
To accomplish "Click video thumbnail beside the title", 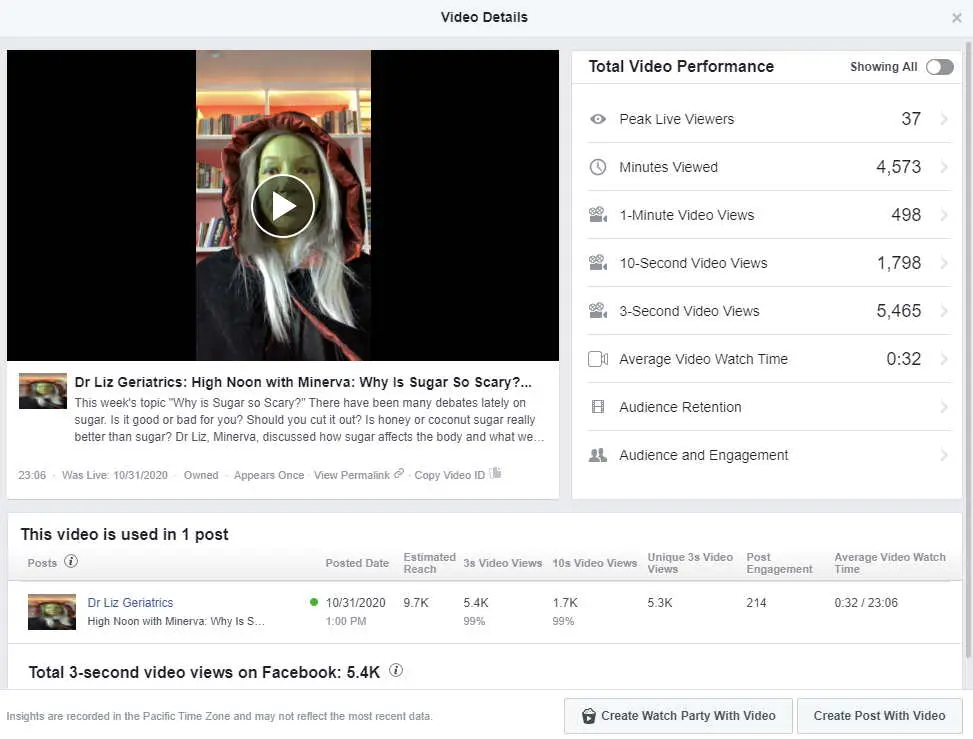I will coord(43,391).
